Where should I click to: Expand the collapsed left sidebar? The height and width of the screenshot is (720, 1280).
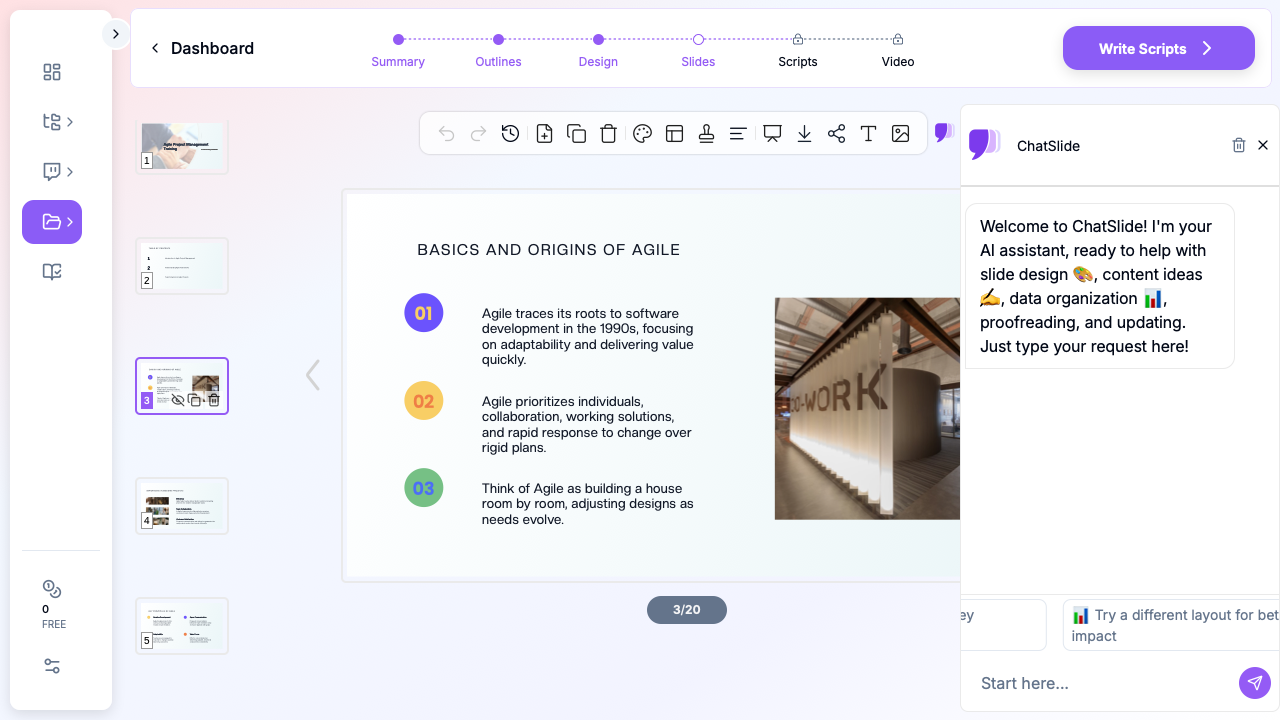click(115, 34)
